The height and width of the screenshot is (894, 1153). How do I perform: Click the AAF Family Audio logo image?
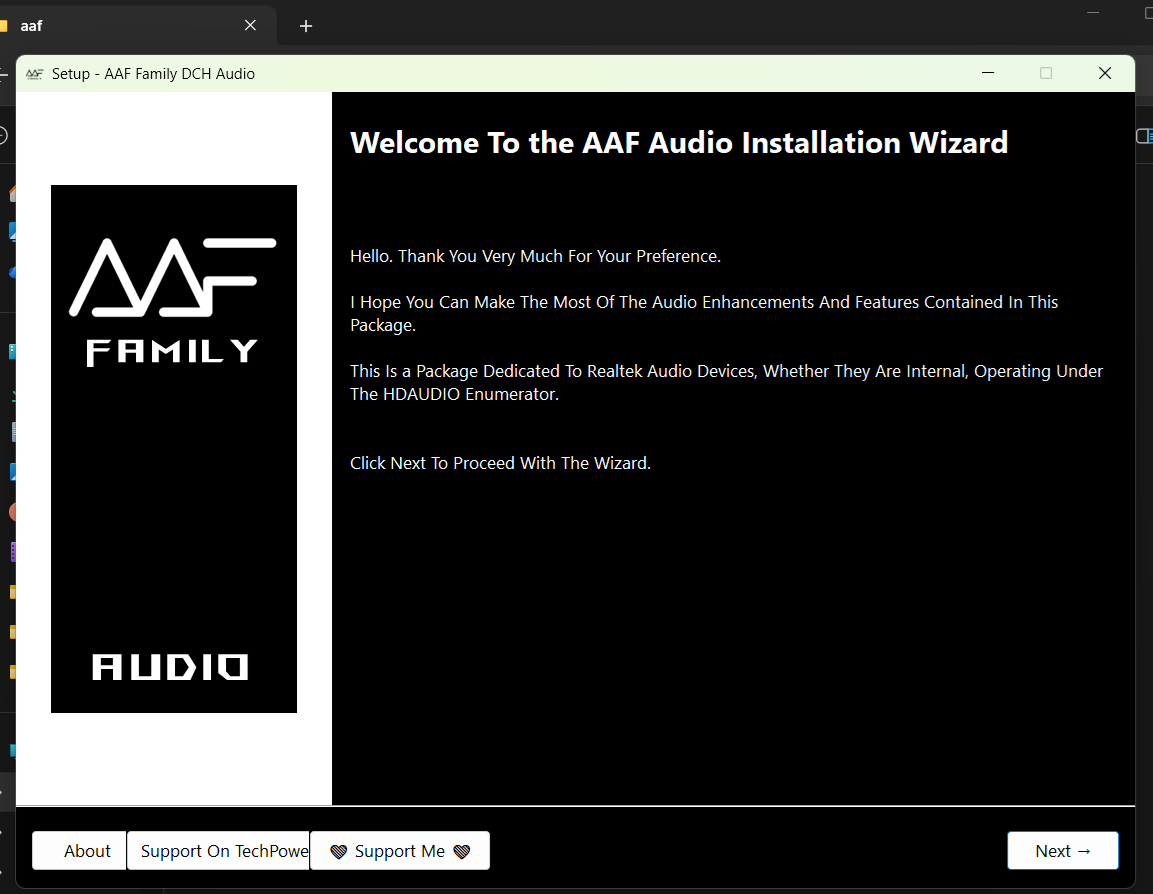tap(174, 448)
